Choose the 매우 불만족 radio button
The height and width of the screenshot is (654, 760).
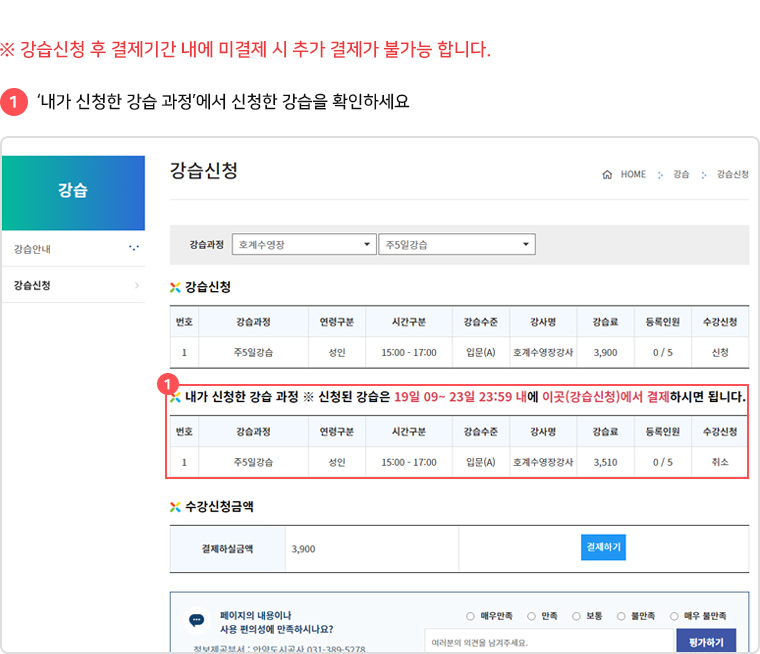pyautogui.click(x=675, y=616)
